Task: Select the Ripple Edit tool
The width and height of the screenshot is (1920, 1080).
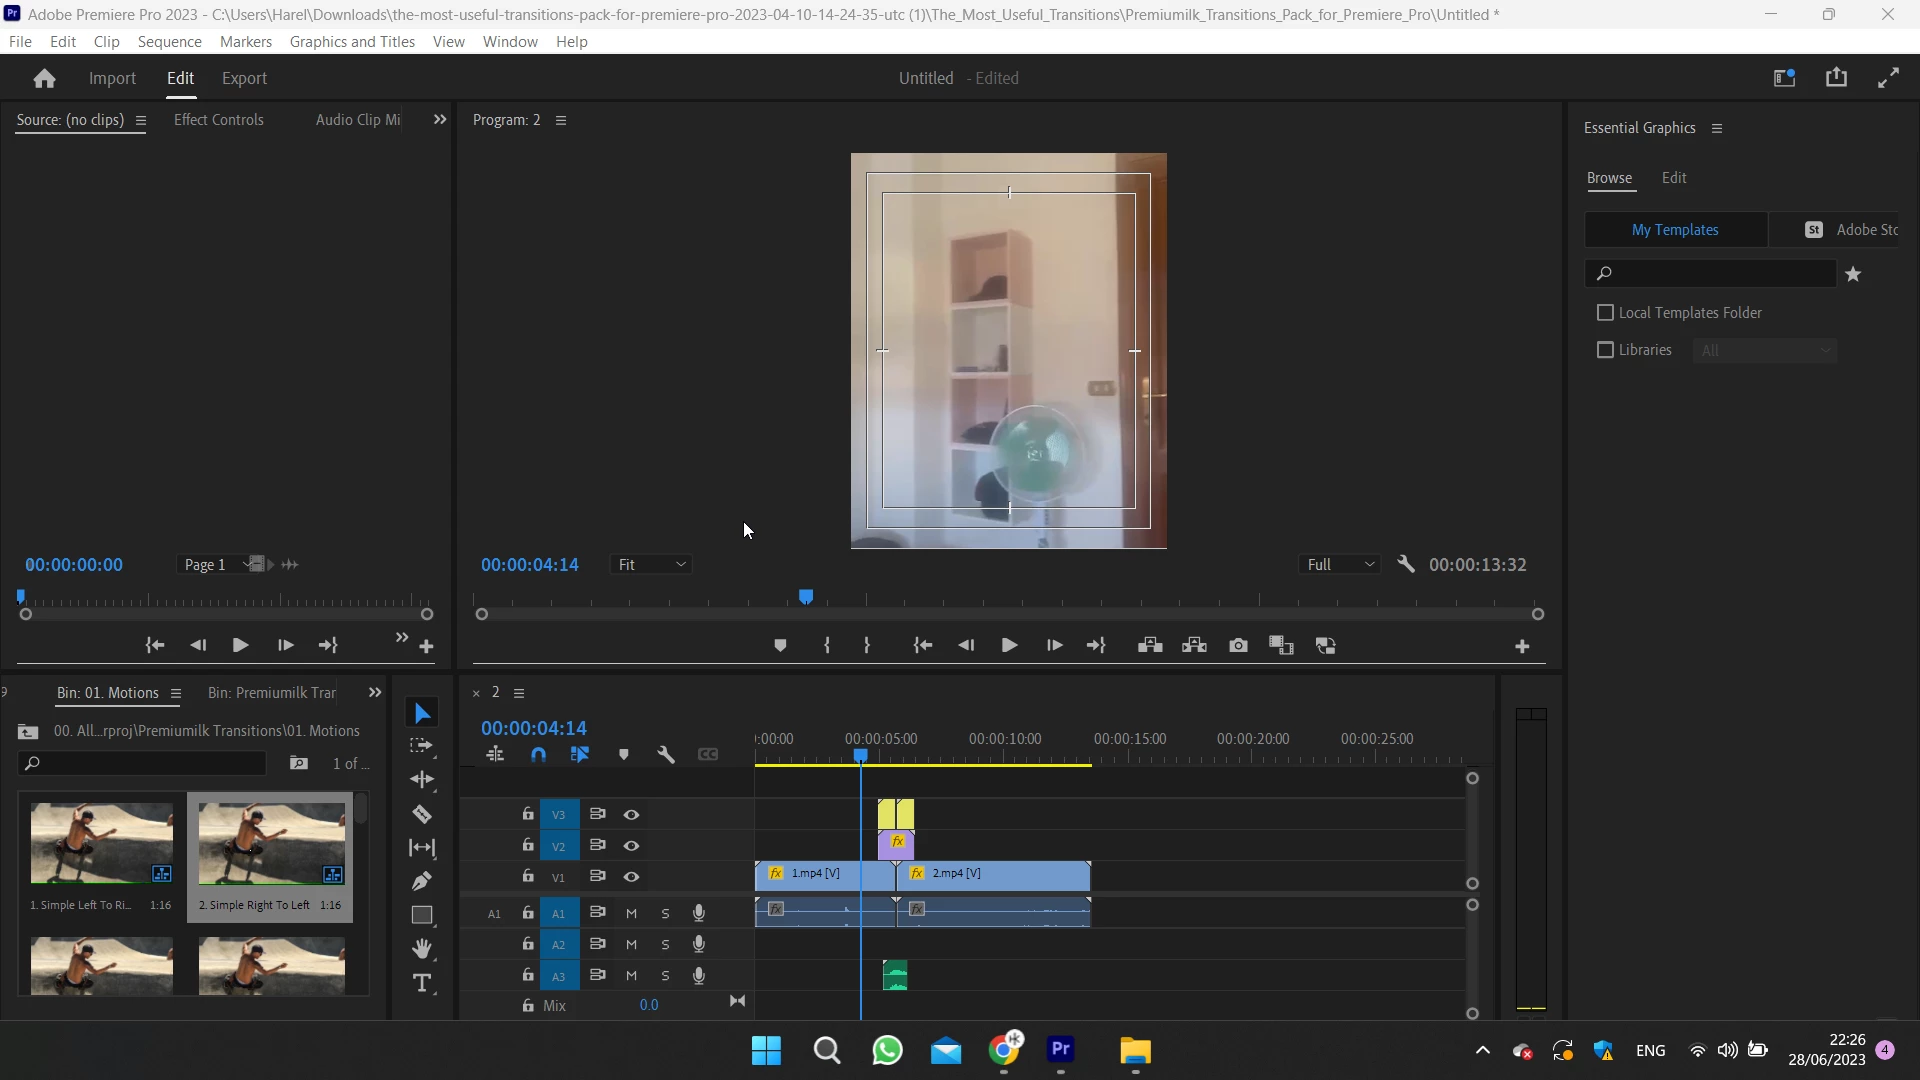Action: point(422,779)
